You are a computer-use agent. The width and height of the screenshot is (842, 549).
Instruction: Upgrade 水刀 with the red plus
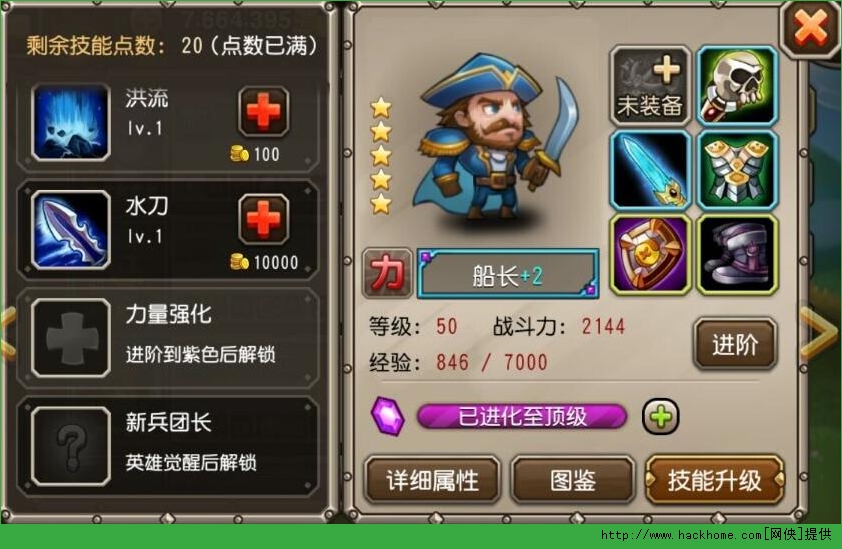(264, 220)
